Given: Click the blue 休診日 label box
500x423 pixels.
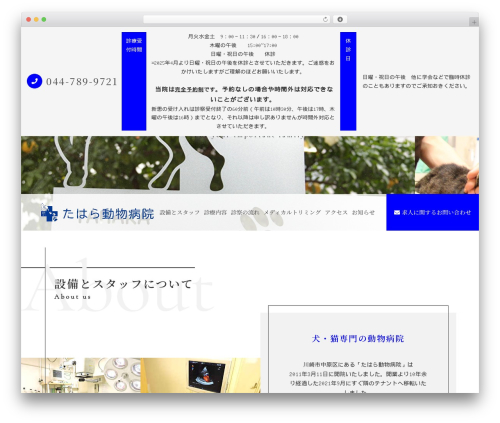Looking at the screenshot, I should pos(348,81).
